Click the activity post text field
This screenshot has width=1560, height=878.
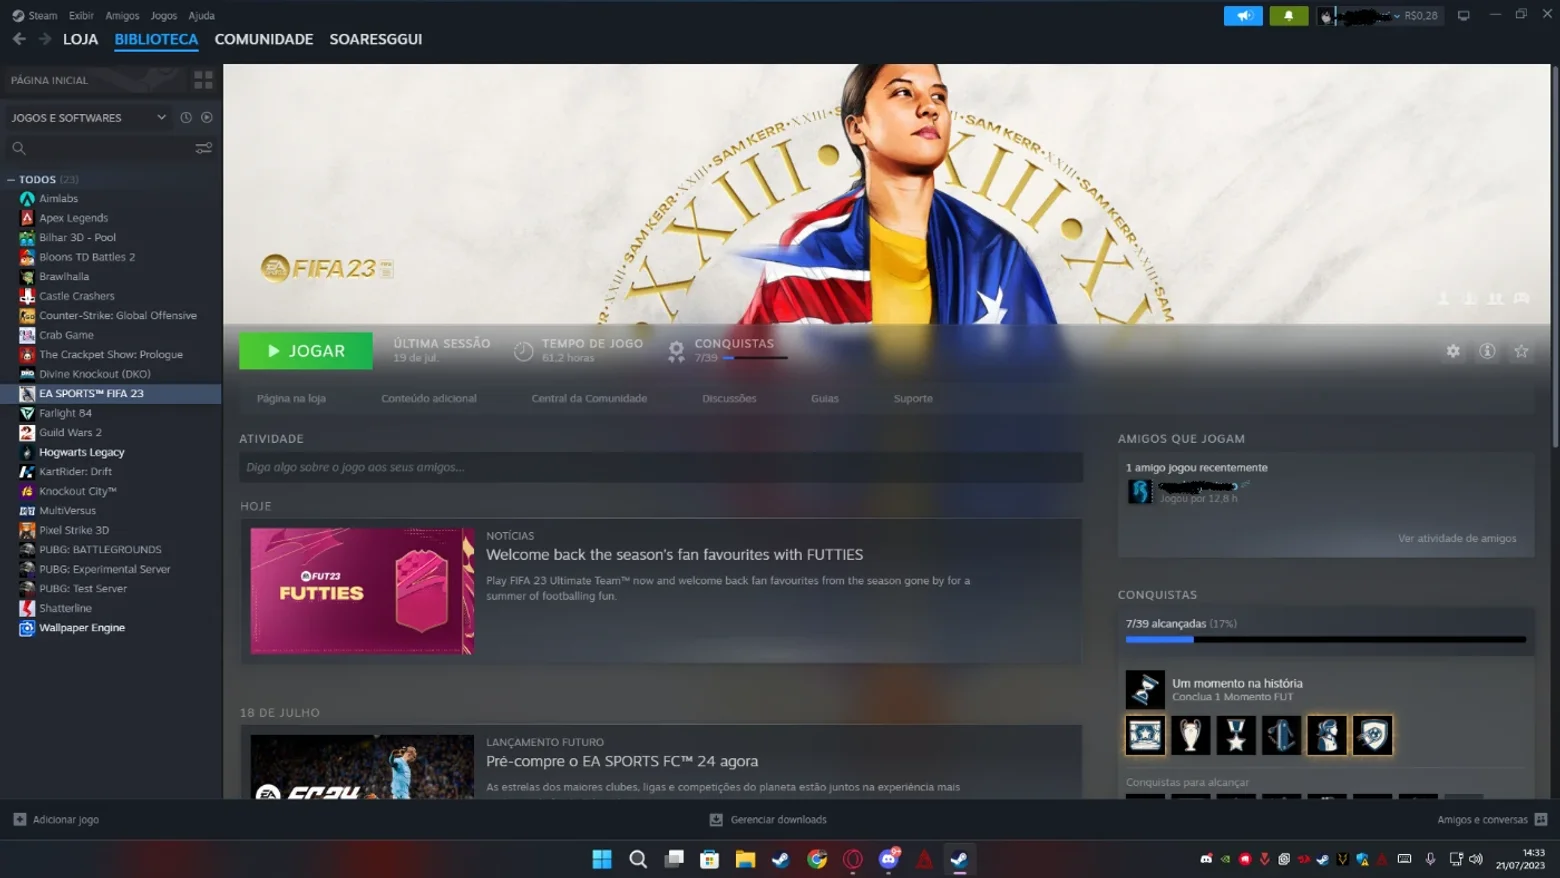(x=661, y=467)
